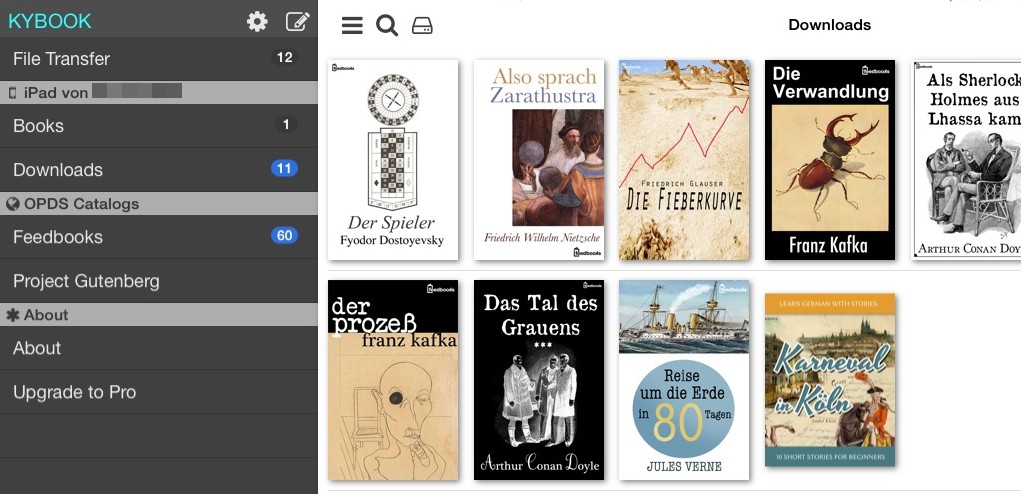
Task: Open Also sprach Zarathustra book cover
Action: click(538, 160)
